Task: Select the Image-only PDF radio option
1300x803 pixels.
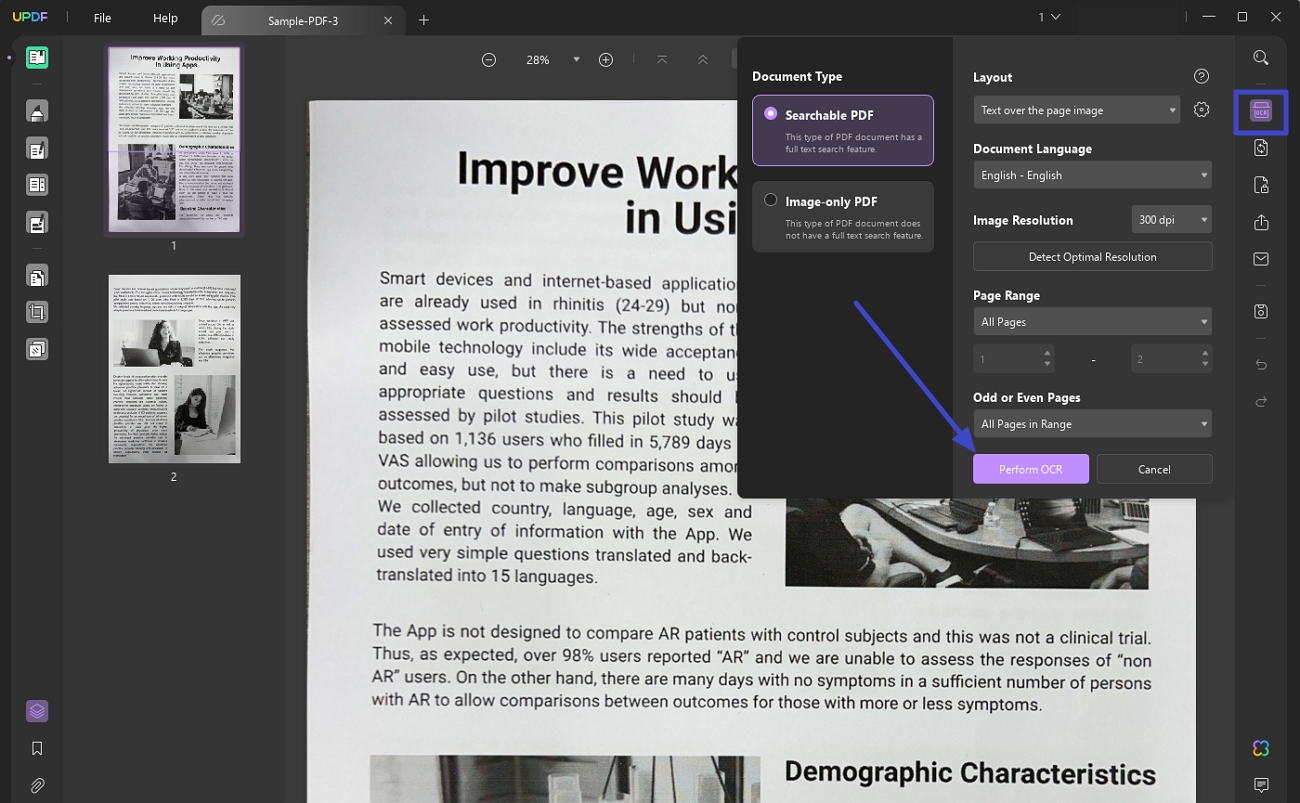Action: pos(771,200)
